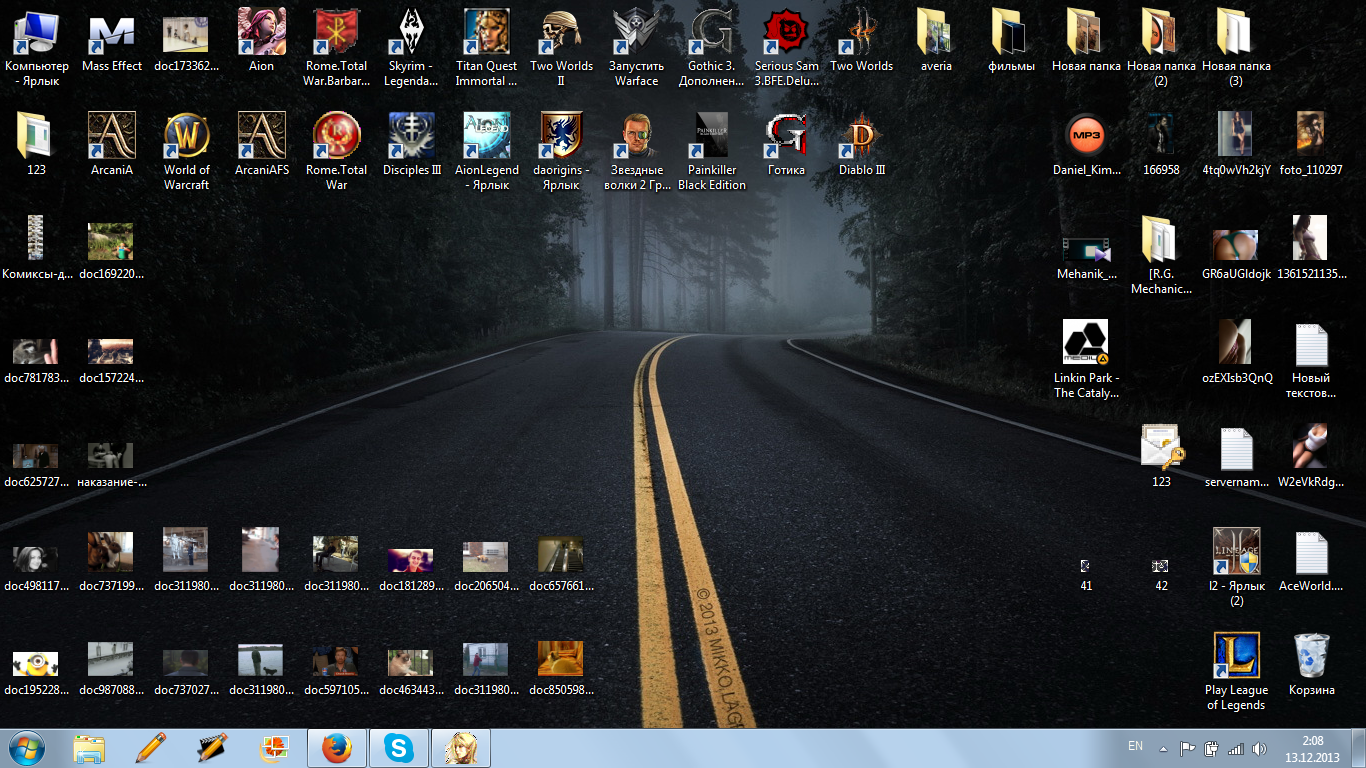This screenshot has height=768, width=1366.
Task: Open the volume speaker control
Action: pyautogui.click(x=1258, y=748)
